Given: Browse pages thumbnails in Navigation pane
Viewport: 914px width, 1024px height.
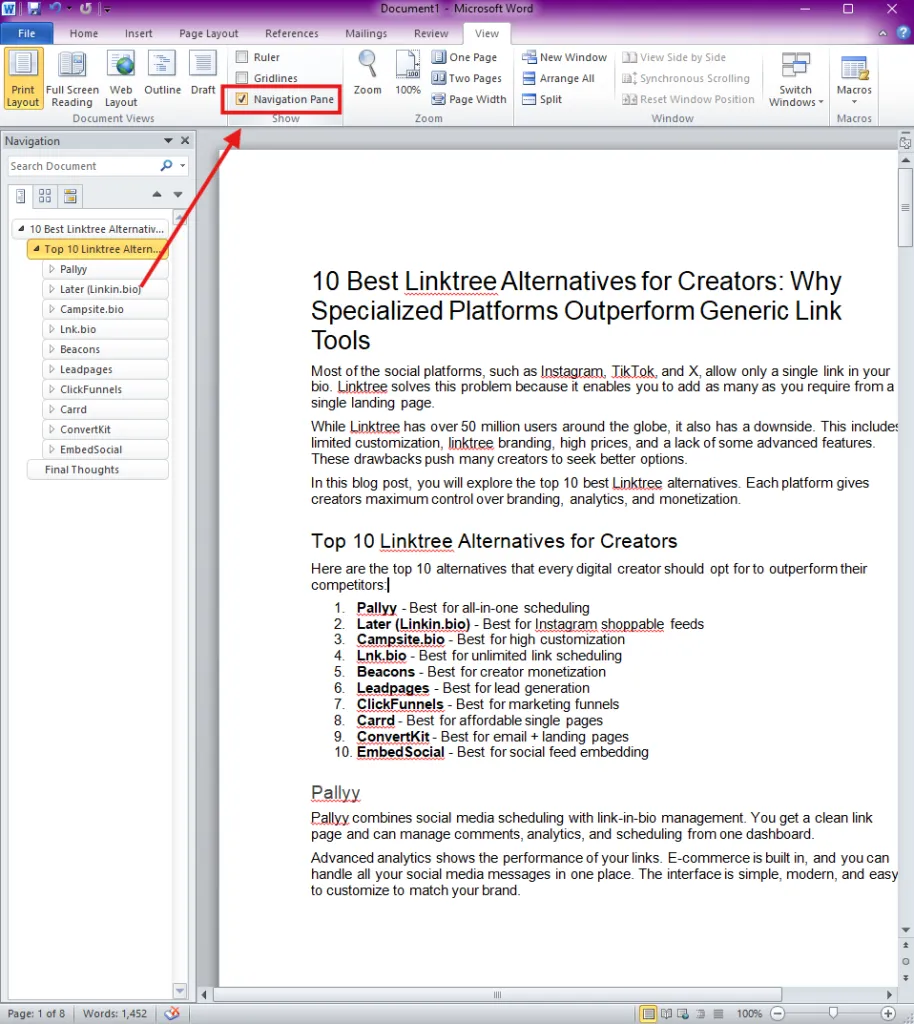Looking at the screenshot, I should coord(45,196).
